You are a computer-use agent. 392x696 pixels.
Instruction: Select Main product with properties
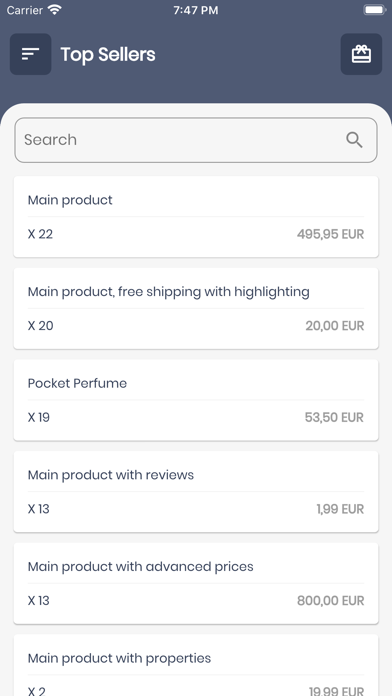[x=196, y=665]
